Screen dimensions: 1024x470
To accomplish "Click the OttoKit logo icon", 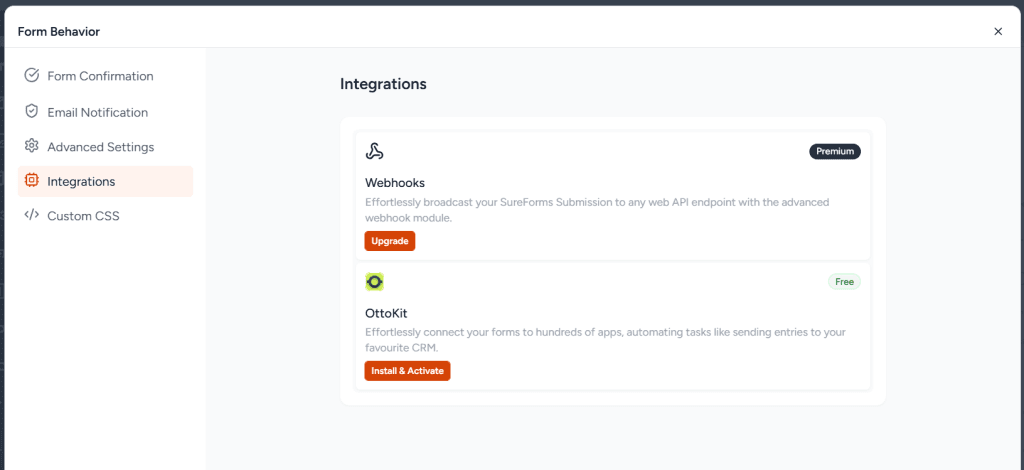I will [375, 282].
